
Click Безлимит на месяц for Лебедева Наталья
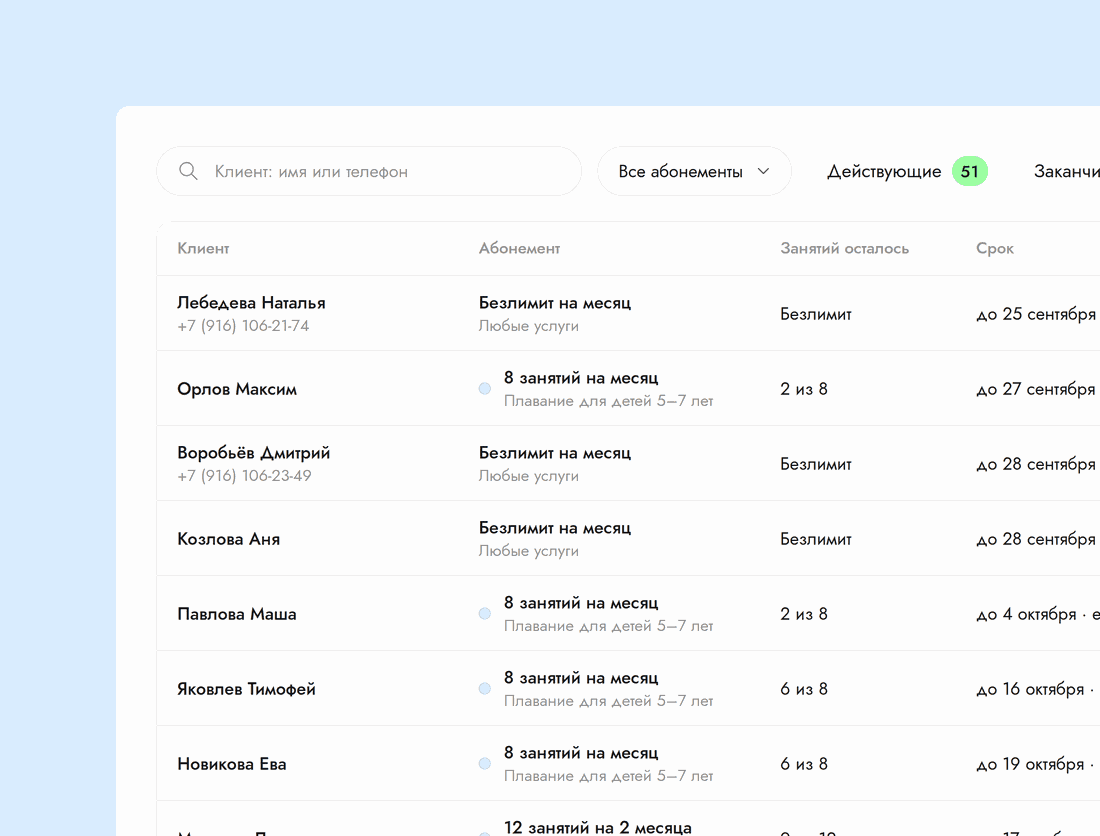point(555,303)
